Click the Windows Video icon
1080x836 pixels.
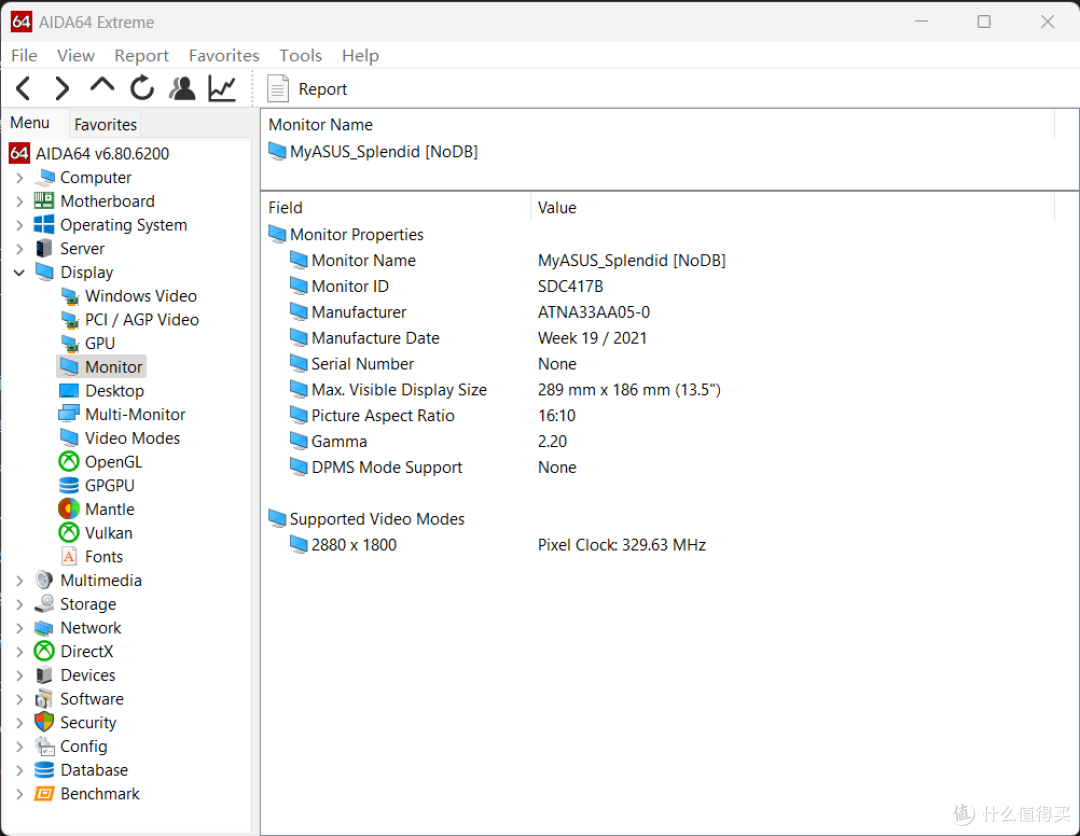click(x=69, y=296)
